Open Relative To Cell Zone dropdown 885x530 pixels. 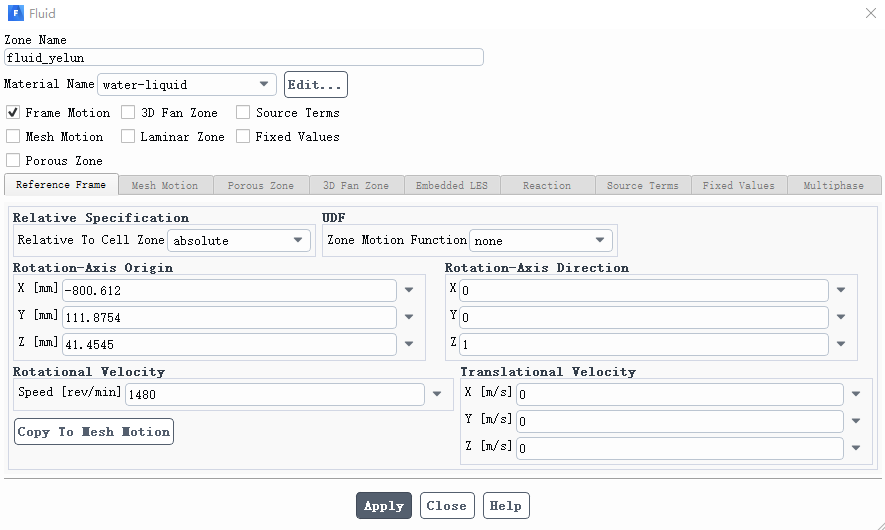click(x=239, y=240)
